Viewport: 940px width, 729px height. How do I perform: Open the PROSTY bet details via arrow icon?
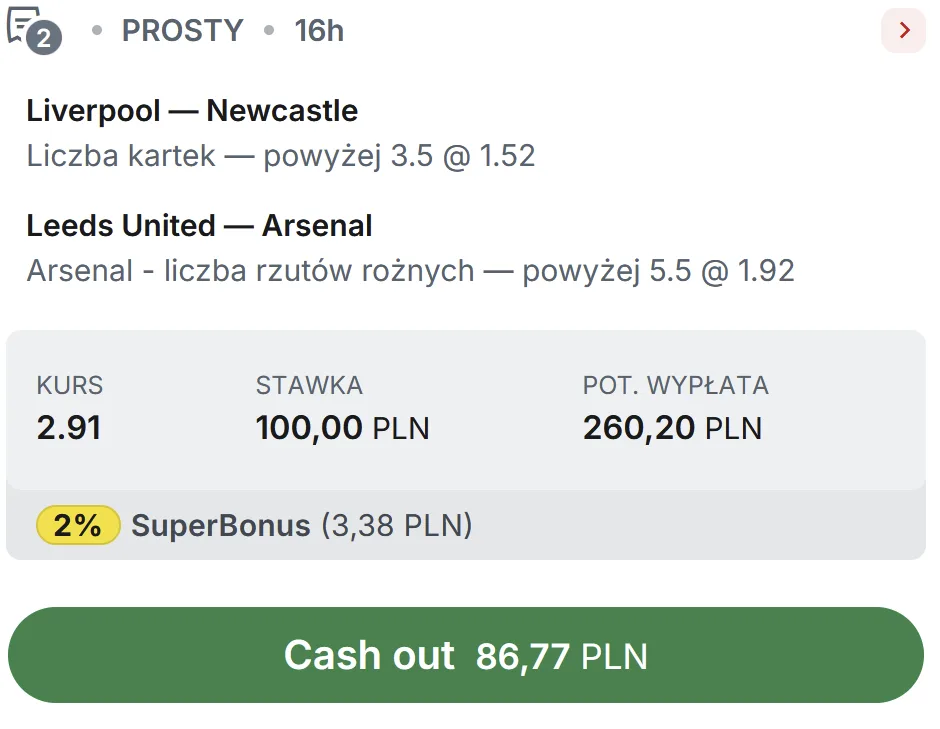tap(903, 30)
